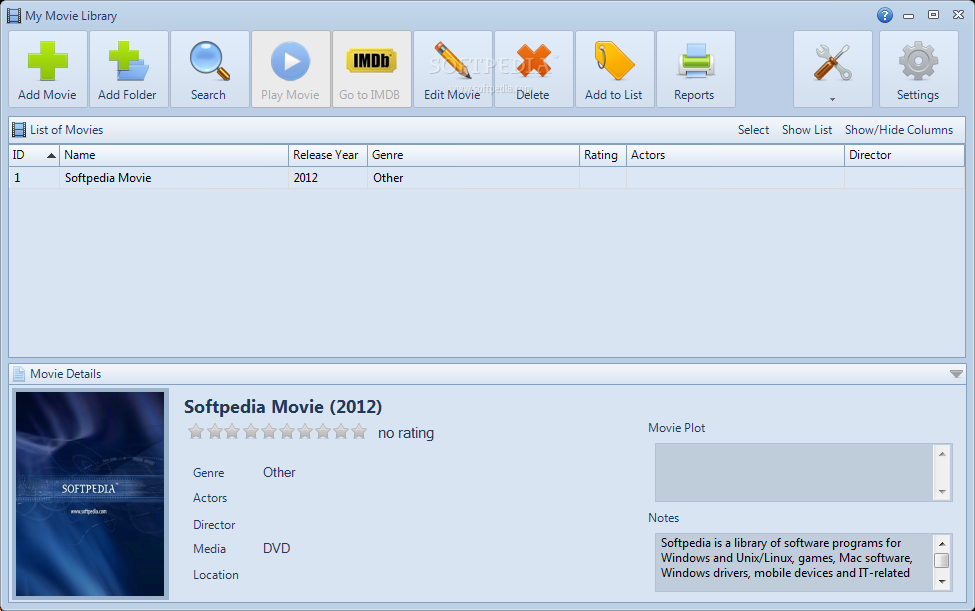Viewport: 975px width, 611px height.
Task: Click the Delete red X icon
Action: pos(534,60)
